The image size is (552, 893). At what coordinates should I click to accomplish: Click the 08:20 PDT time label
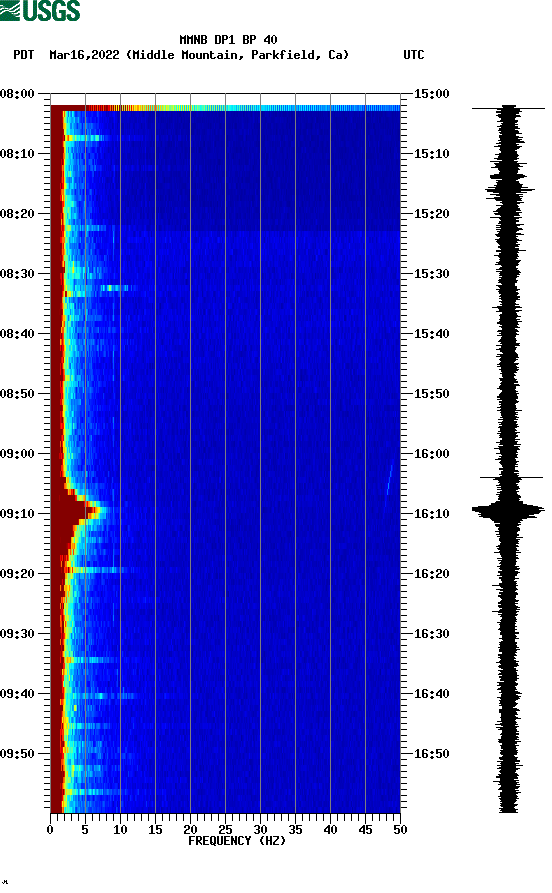(x=17, y=214)
